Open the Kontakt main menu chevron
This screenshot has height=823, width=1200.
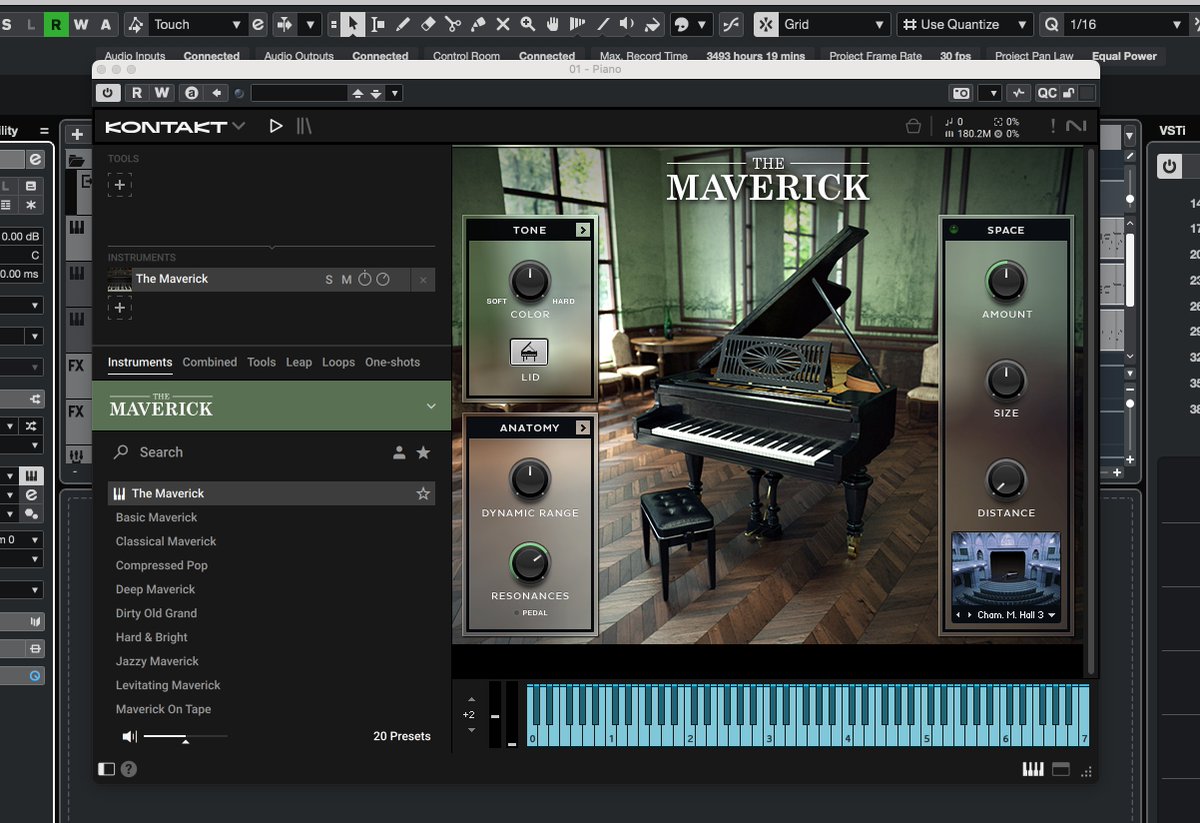coord(237,126)
